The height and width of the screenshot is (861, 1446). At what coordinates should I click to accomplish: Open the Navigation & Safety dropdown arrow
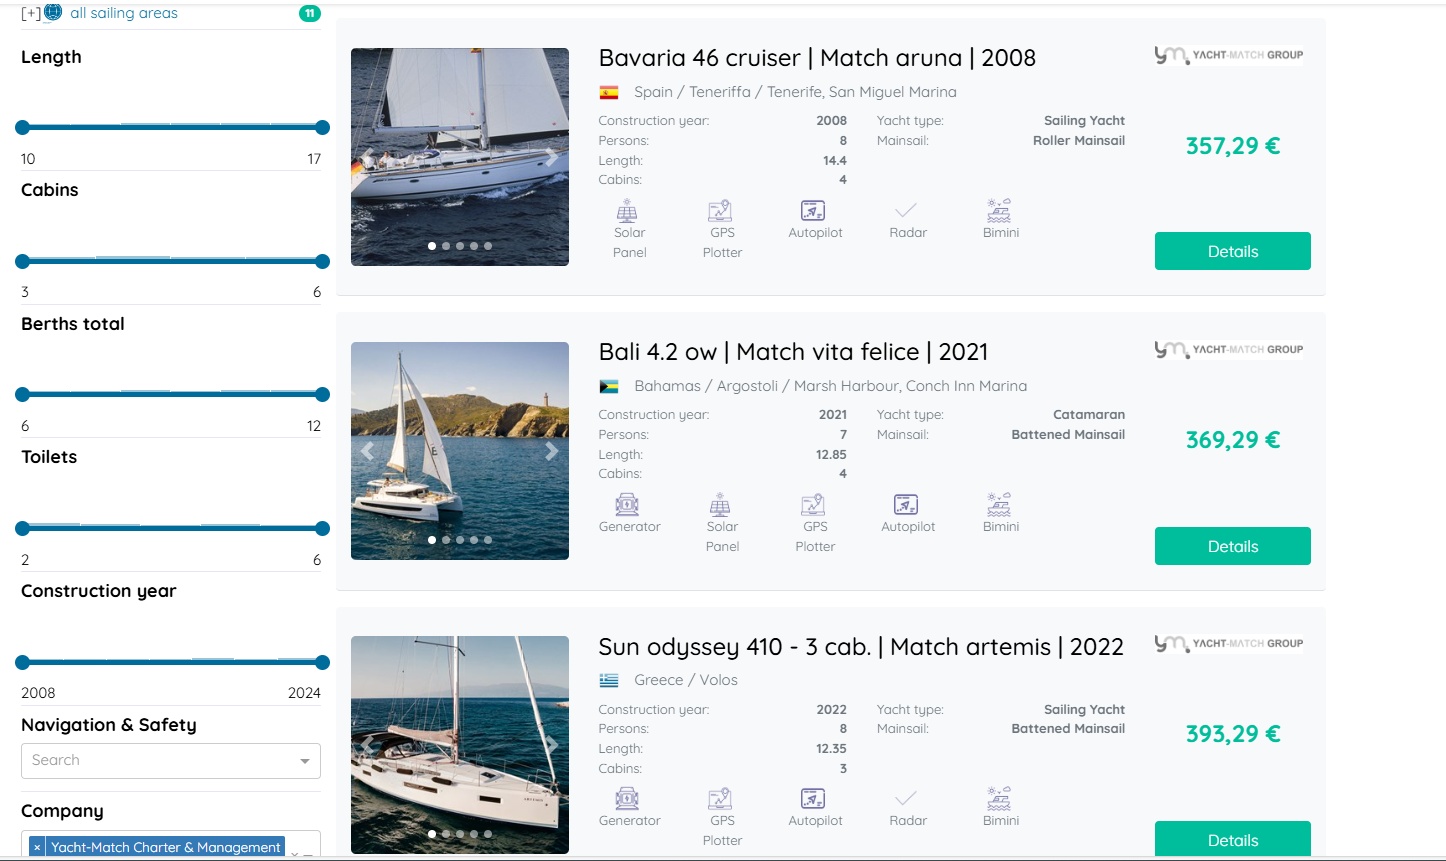[x=305, y=761]
